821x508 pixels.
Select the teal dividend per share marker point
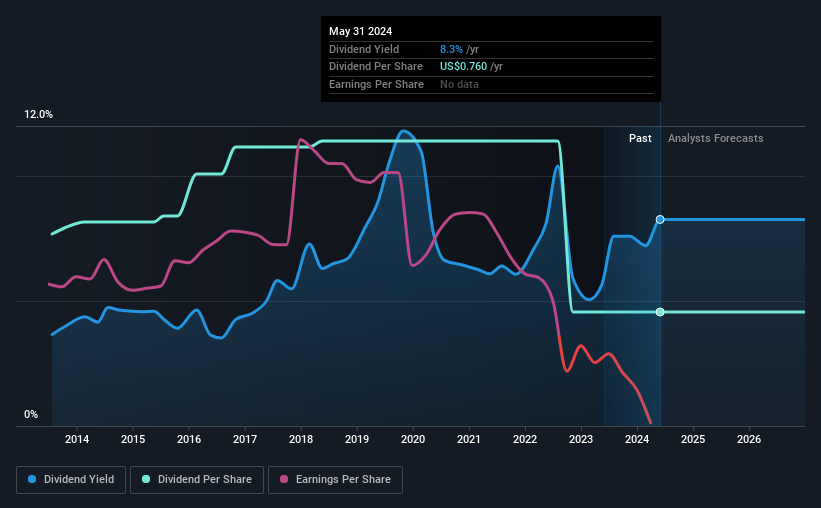(x=660, y=312)
